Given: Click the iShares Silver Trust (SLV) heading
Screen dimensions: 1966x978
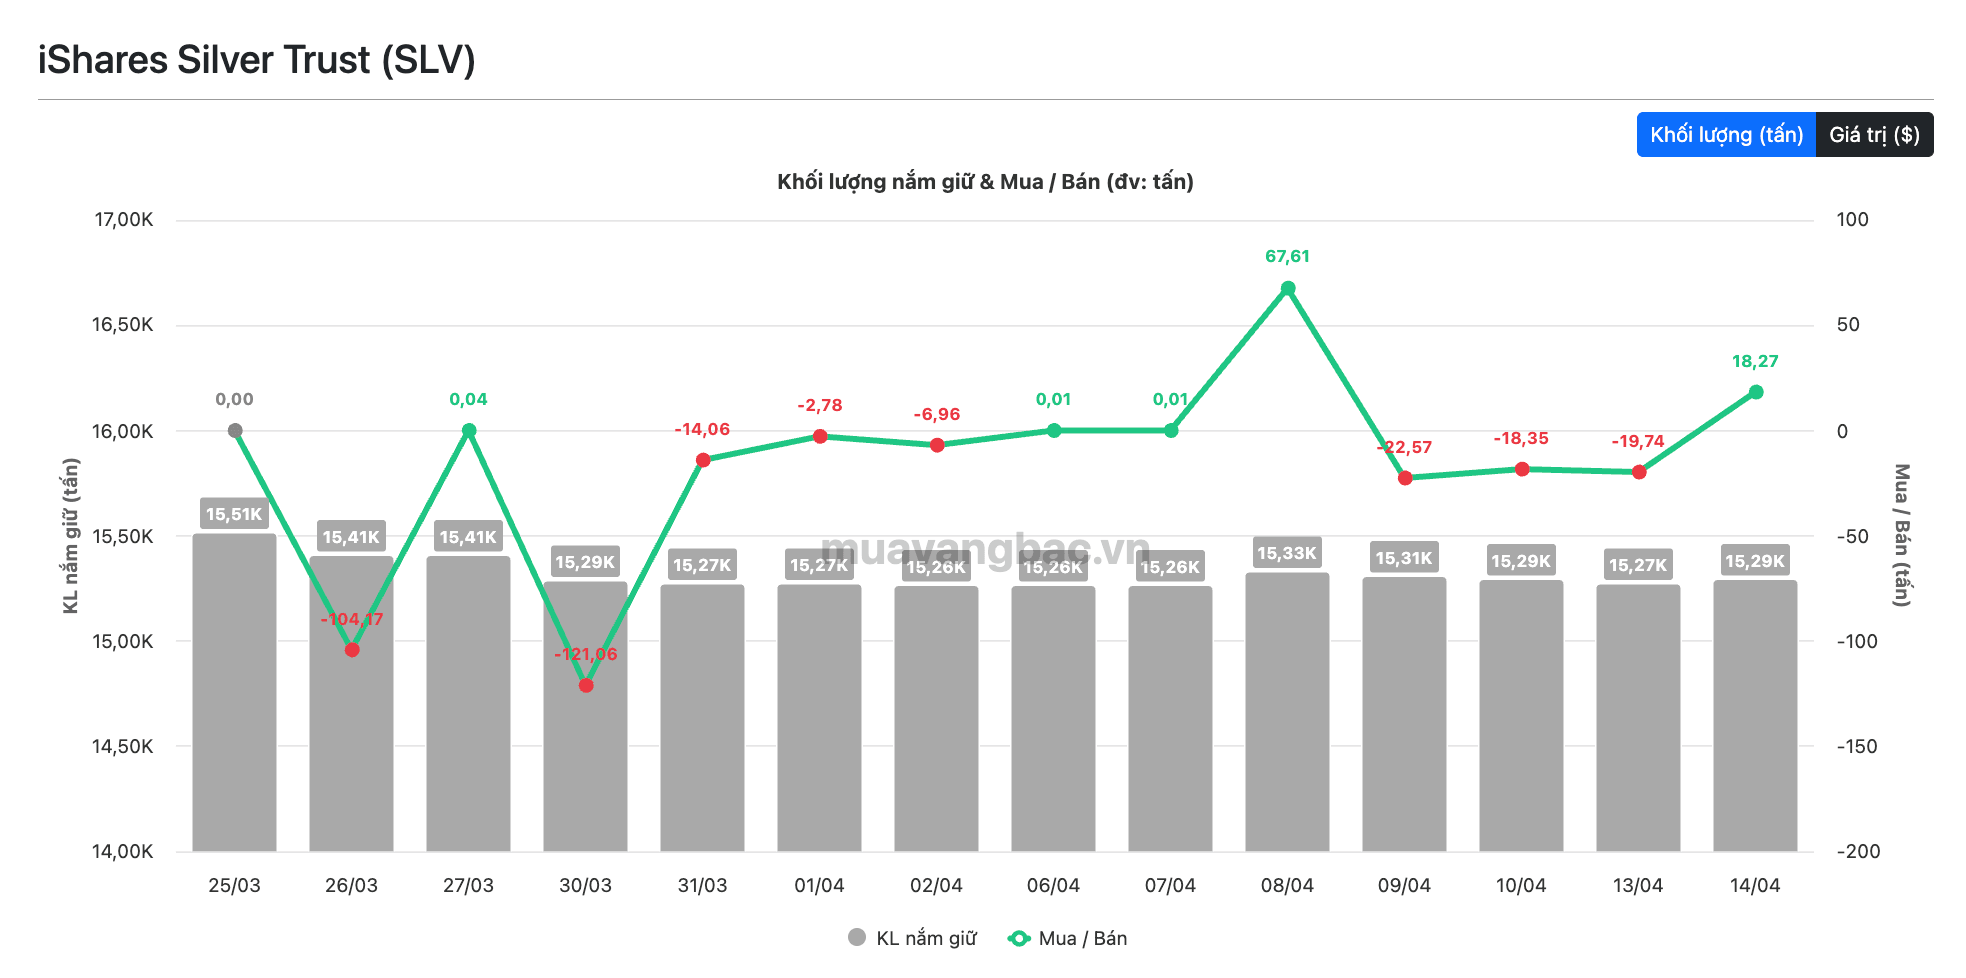Looking at the screenshot, I should click(257, 60).
